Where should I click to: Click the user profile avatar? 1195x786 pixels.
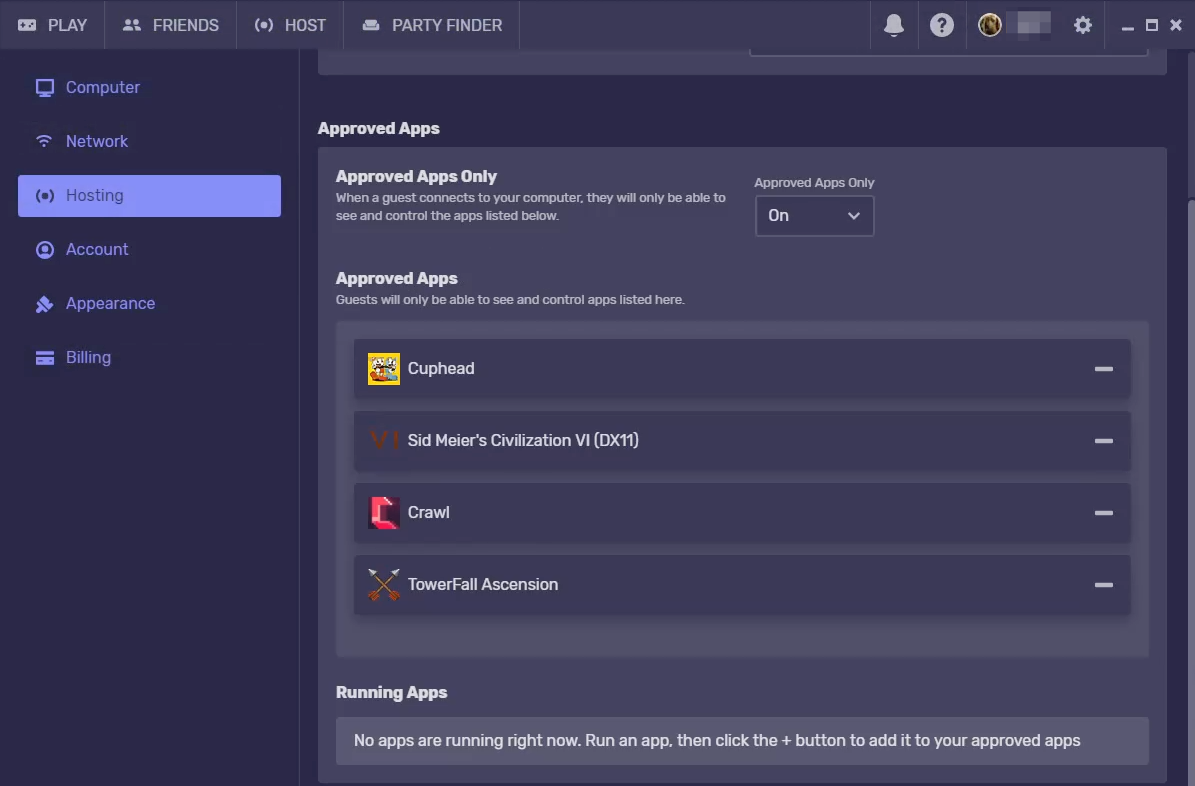tap(990, 25)
